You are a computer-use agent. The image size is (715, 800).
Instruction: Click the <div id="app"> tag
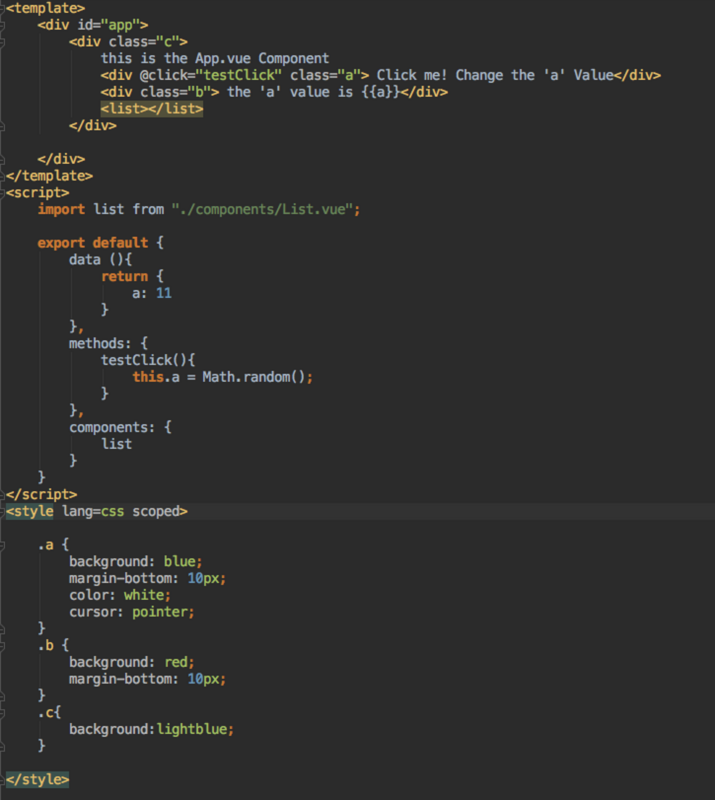point(93,25)
